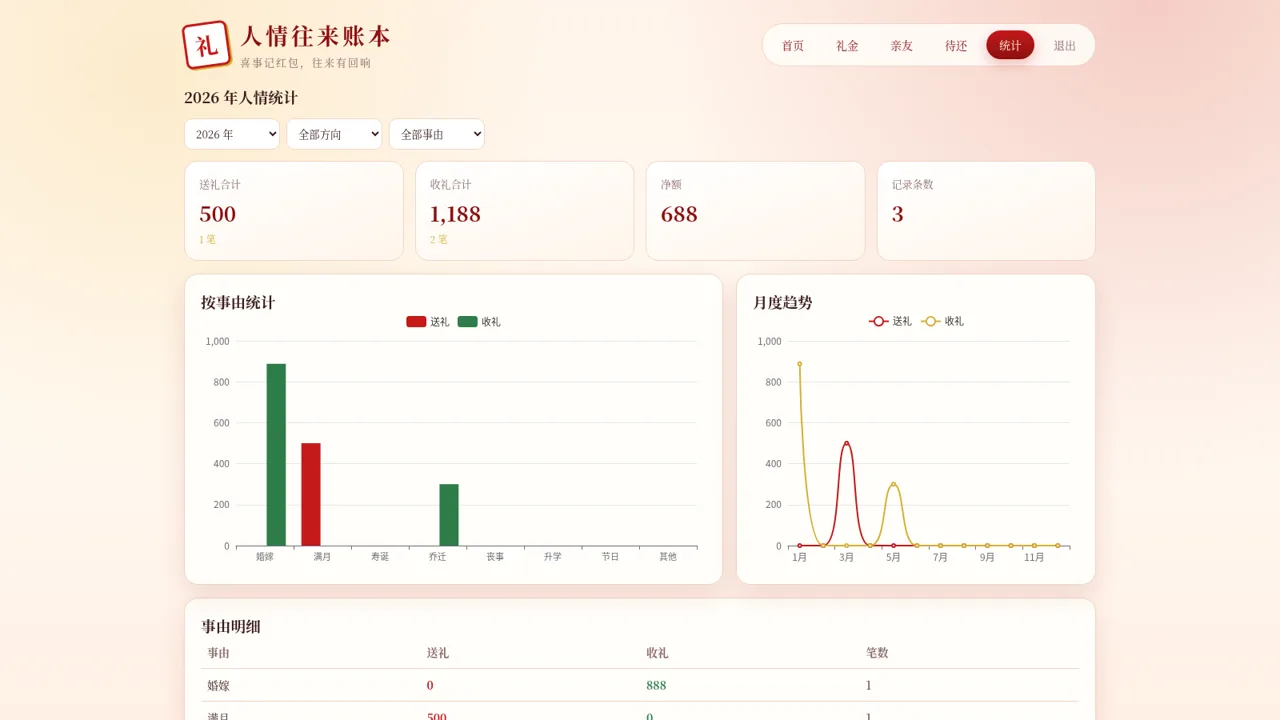
Task: Click the 记录条数 value 3
Action: point(898,214)
